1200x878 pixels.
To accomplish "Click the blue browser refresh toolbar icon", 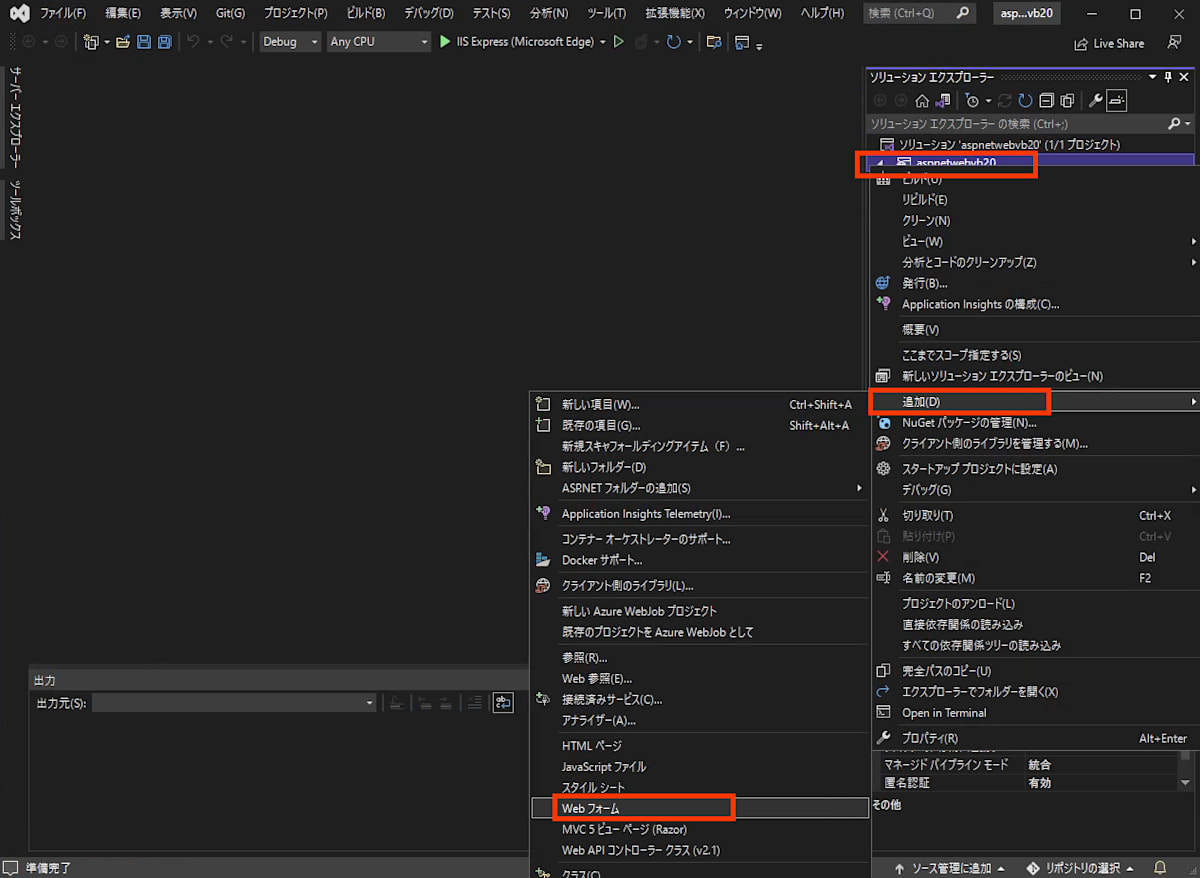I will coord(674,42).
